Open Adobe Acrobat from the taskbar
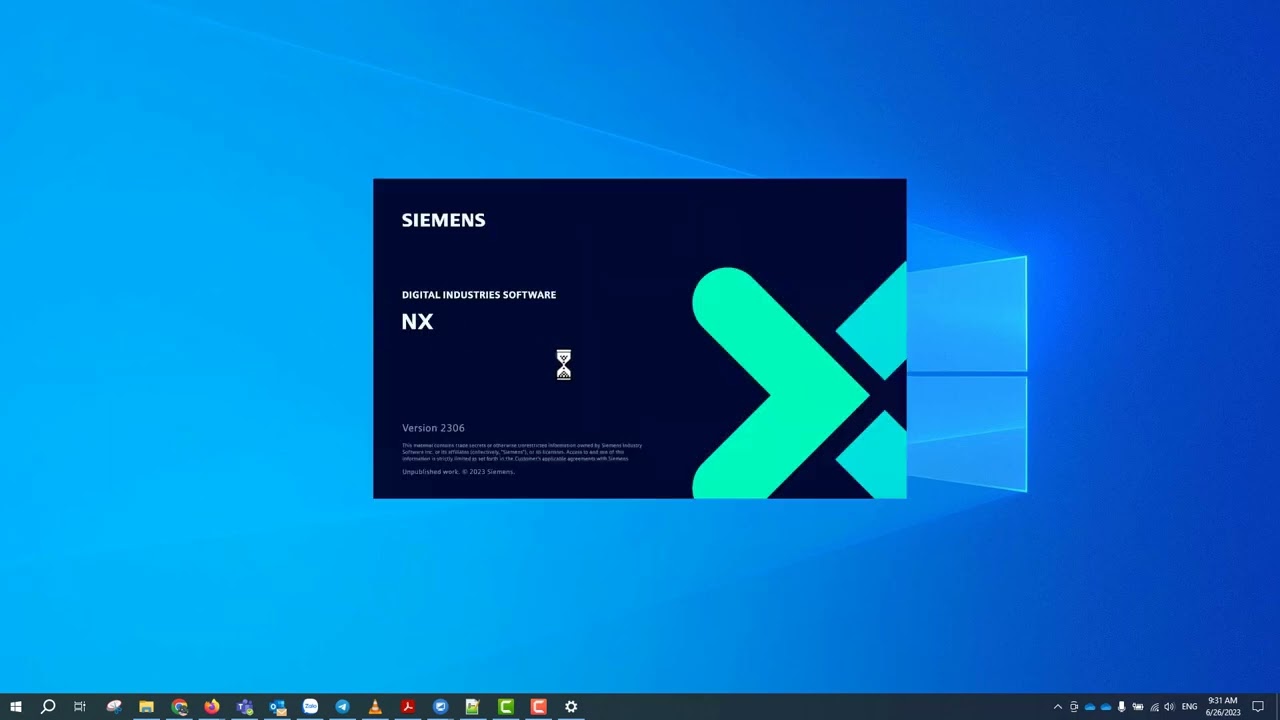 coord(408,707)
